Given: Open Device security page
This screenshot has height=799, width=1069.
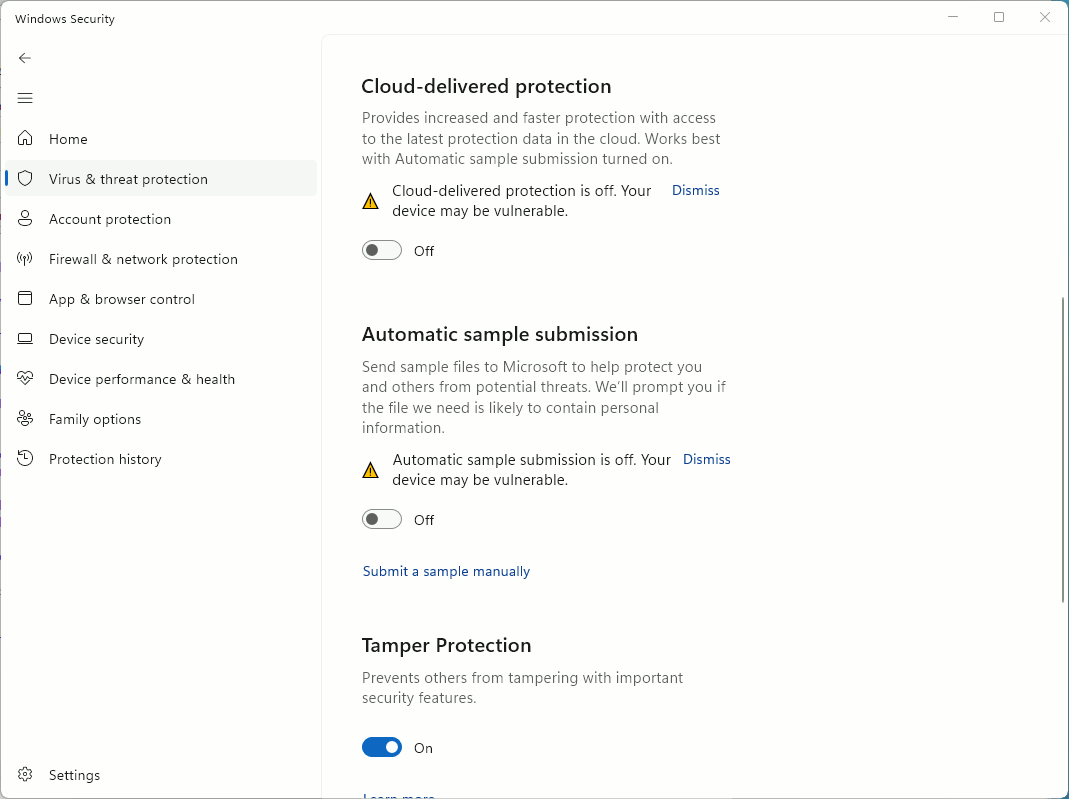Looking at the screenshot, I should [x=161, y=339].
